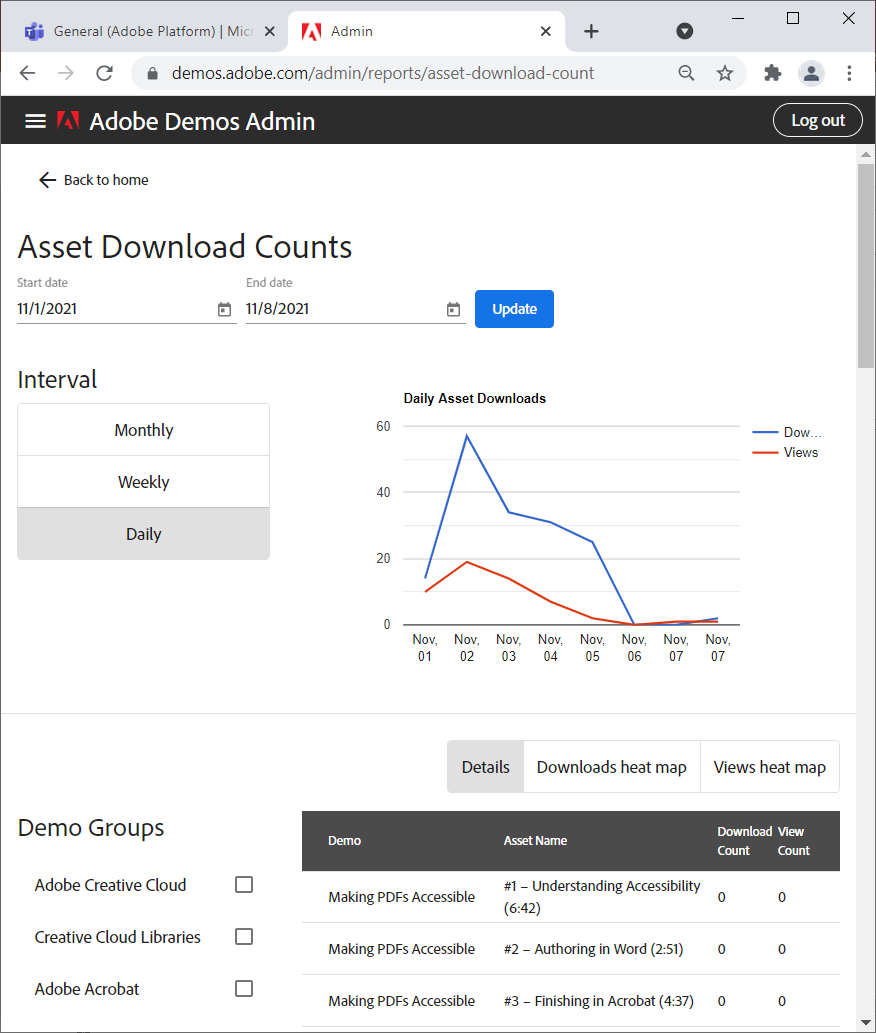Open the End date calendar picker
876x1033 pixels.
click(453, 309)
